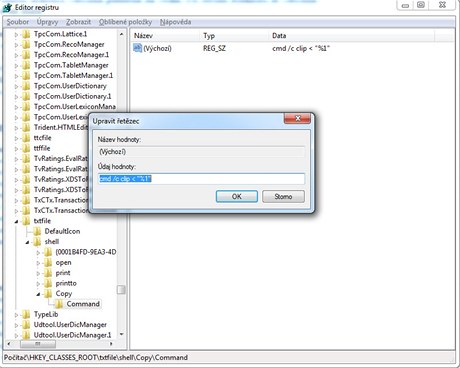Select the (Výchozí) value string icon

[x=137, y=48]
